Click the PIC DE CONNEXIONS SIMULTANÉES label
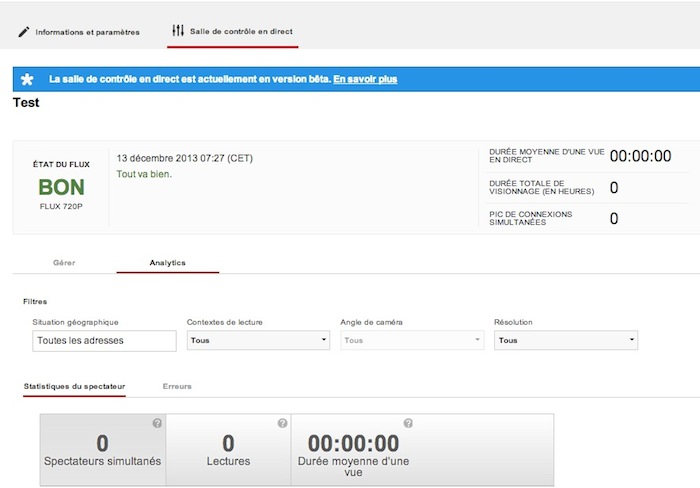The width and height of the screenshot is (700, 488). pyautogui.click(x=531, y=218)
